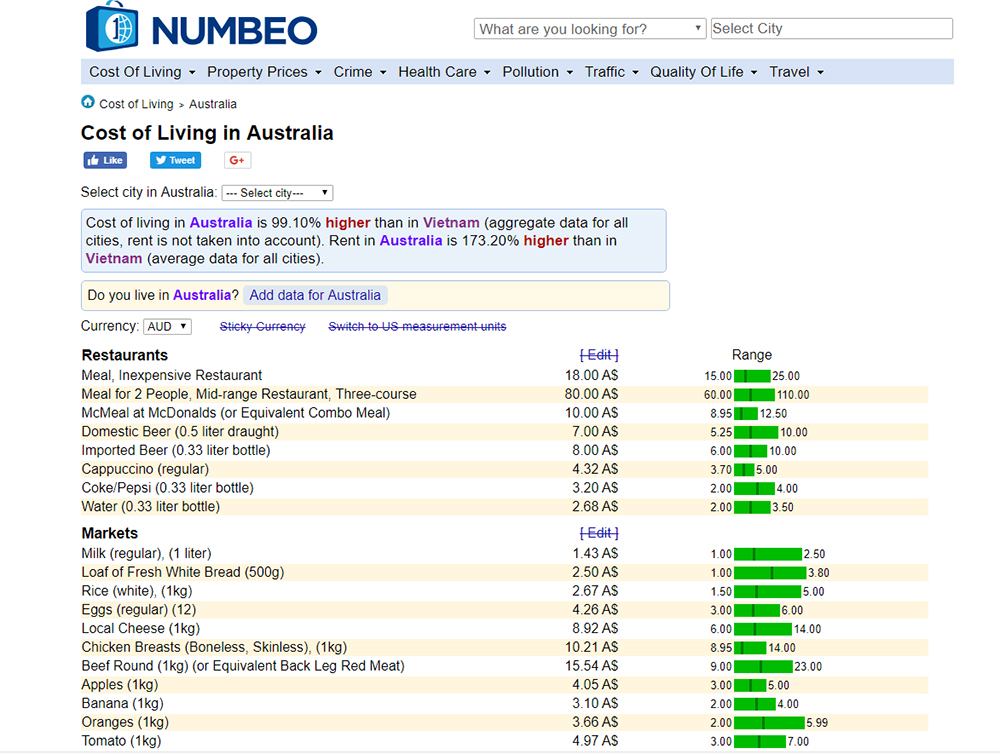The height and width of the screenshot is (754, 1000).
Task: Click the Add data for Australia button
Action: pos(315,295)
